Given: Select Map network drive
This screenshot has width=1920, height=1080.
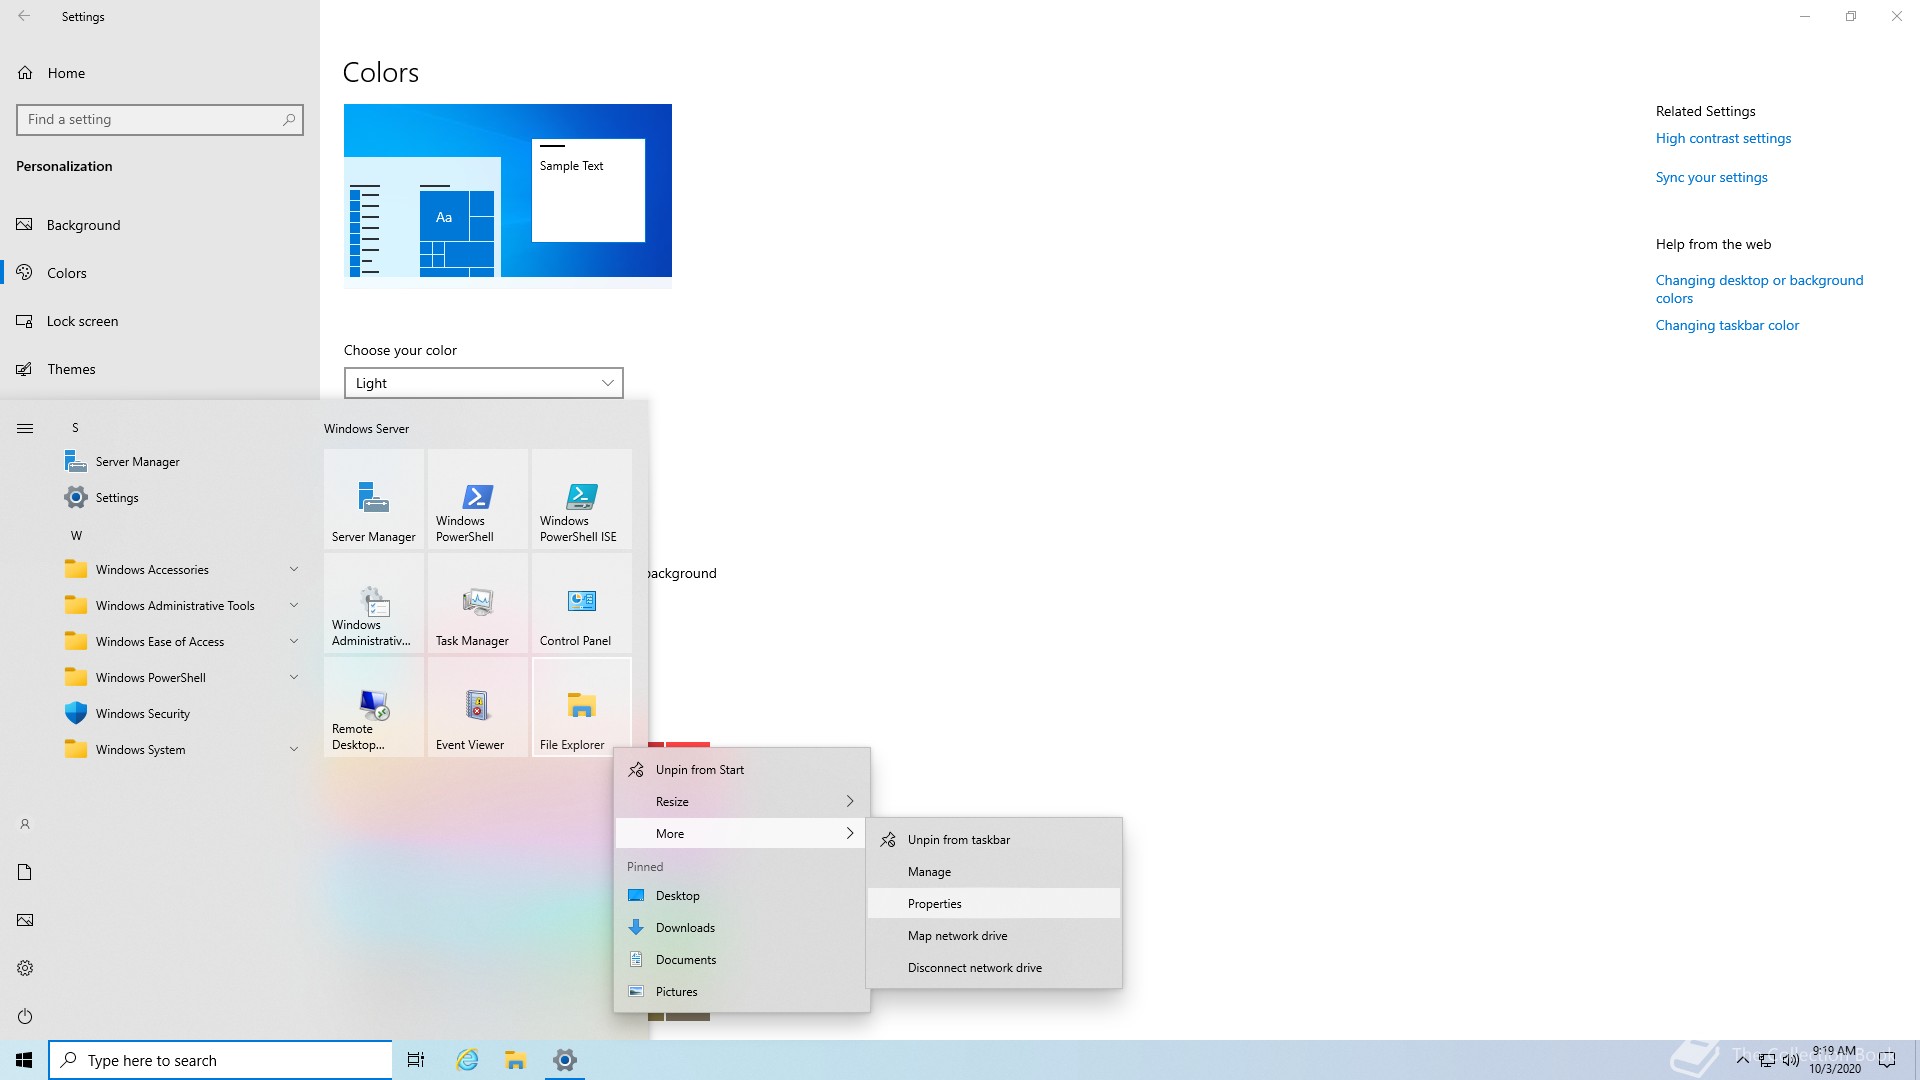Looking at the screenshot, I should click(994, 936).
